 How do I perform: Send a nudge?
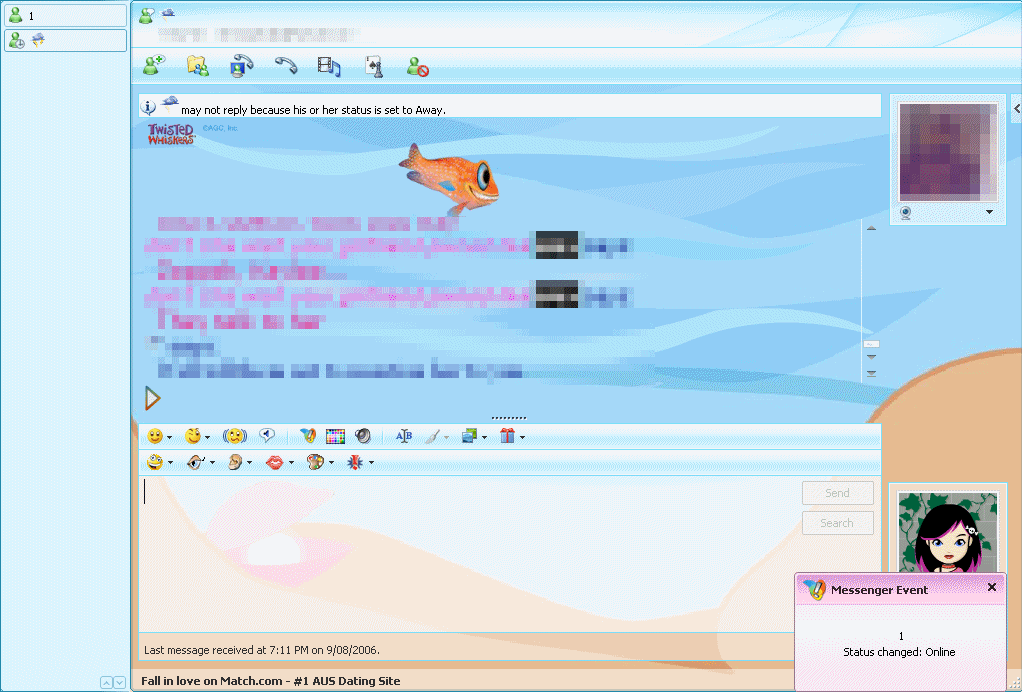tap(235, 436)
